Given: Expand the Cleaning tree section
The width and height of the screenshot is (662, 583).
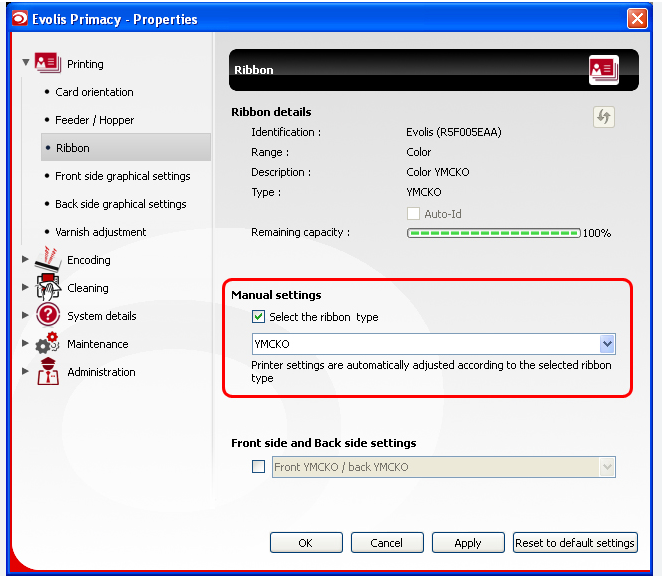Looking at the screenshot, I should pyautogui.click(x=25, y=287).
